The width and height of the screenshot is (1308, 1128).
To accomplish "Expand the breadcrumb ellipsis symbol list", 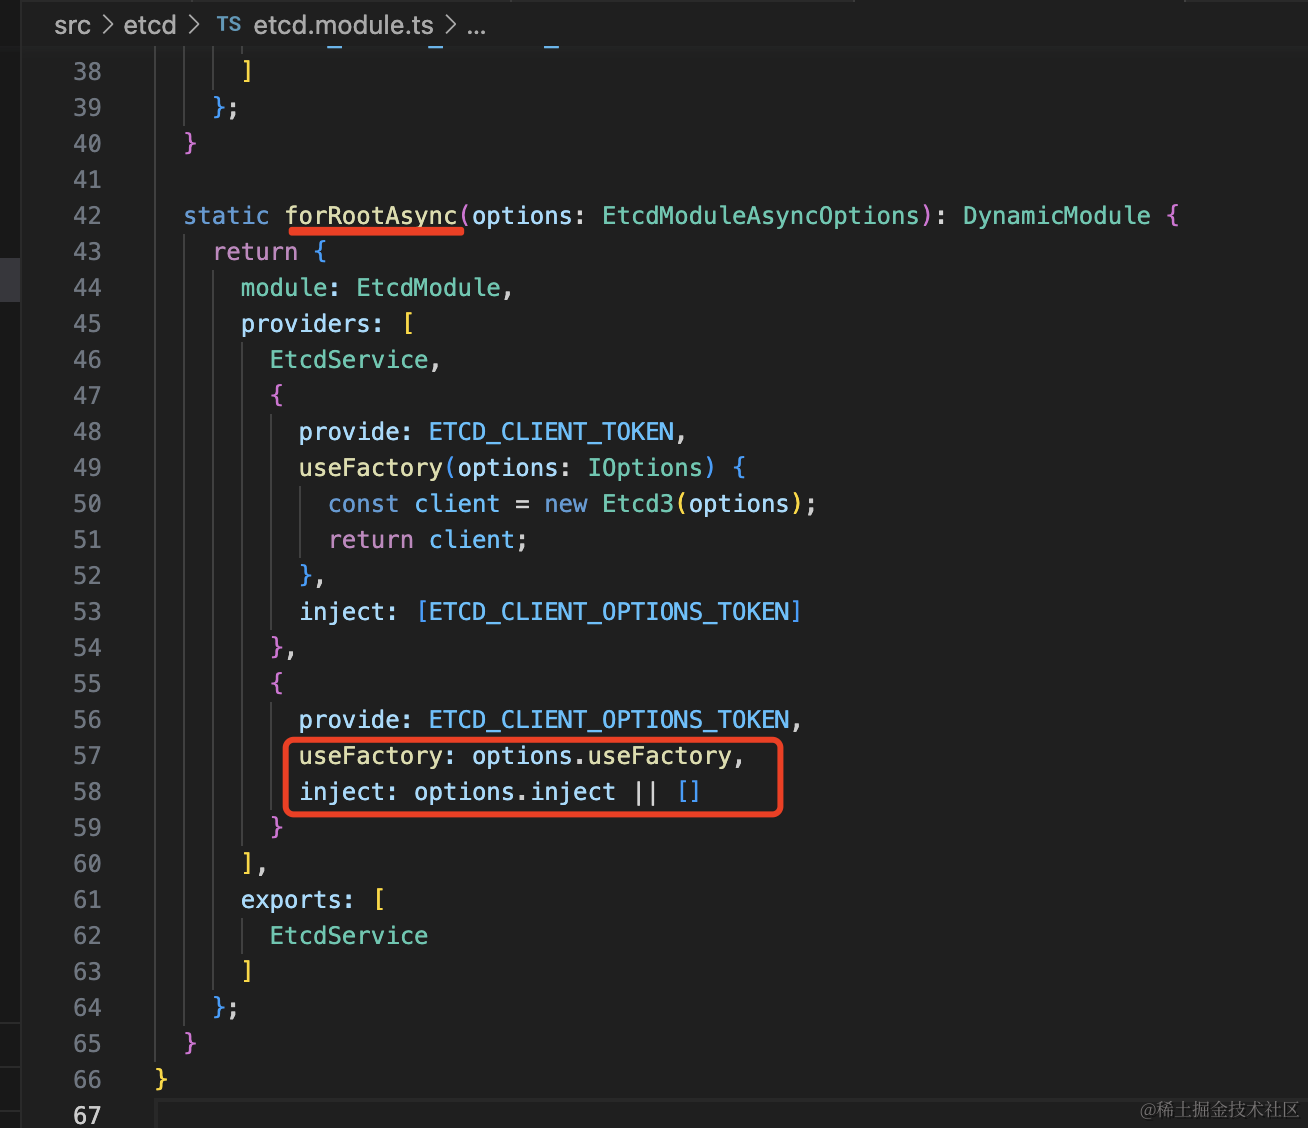I will [476, 25].
